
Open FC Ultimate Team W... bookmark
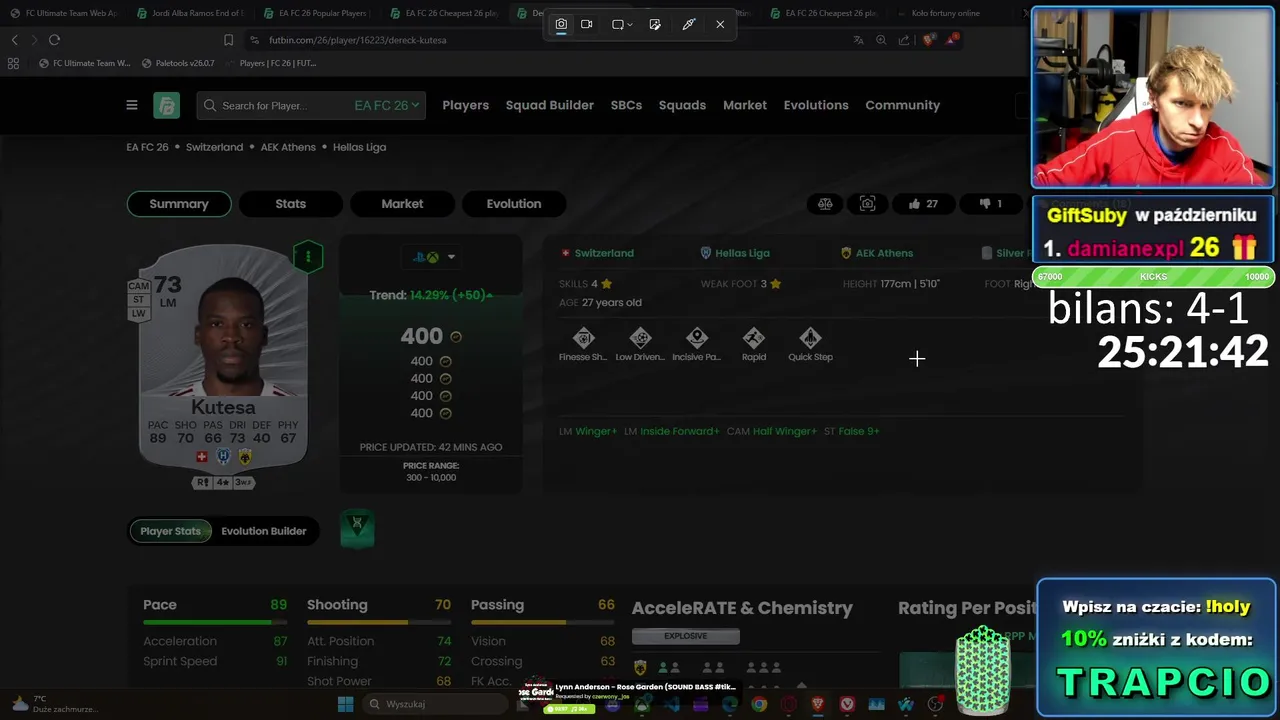(x=84, y=63)
